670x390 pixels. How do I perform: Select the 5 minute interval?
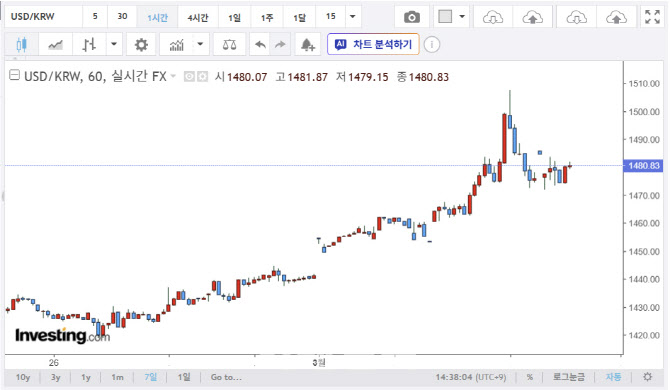coord(95,16)
